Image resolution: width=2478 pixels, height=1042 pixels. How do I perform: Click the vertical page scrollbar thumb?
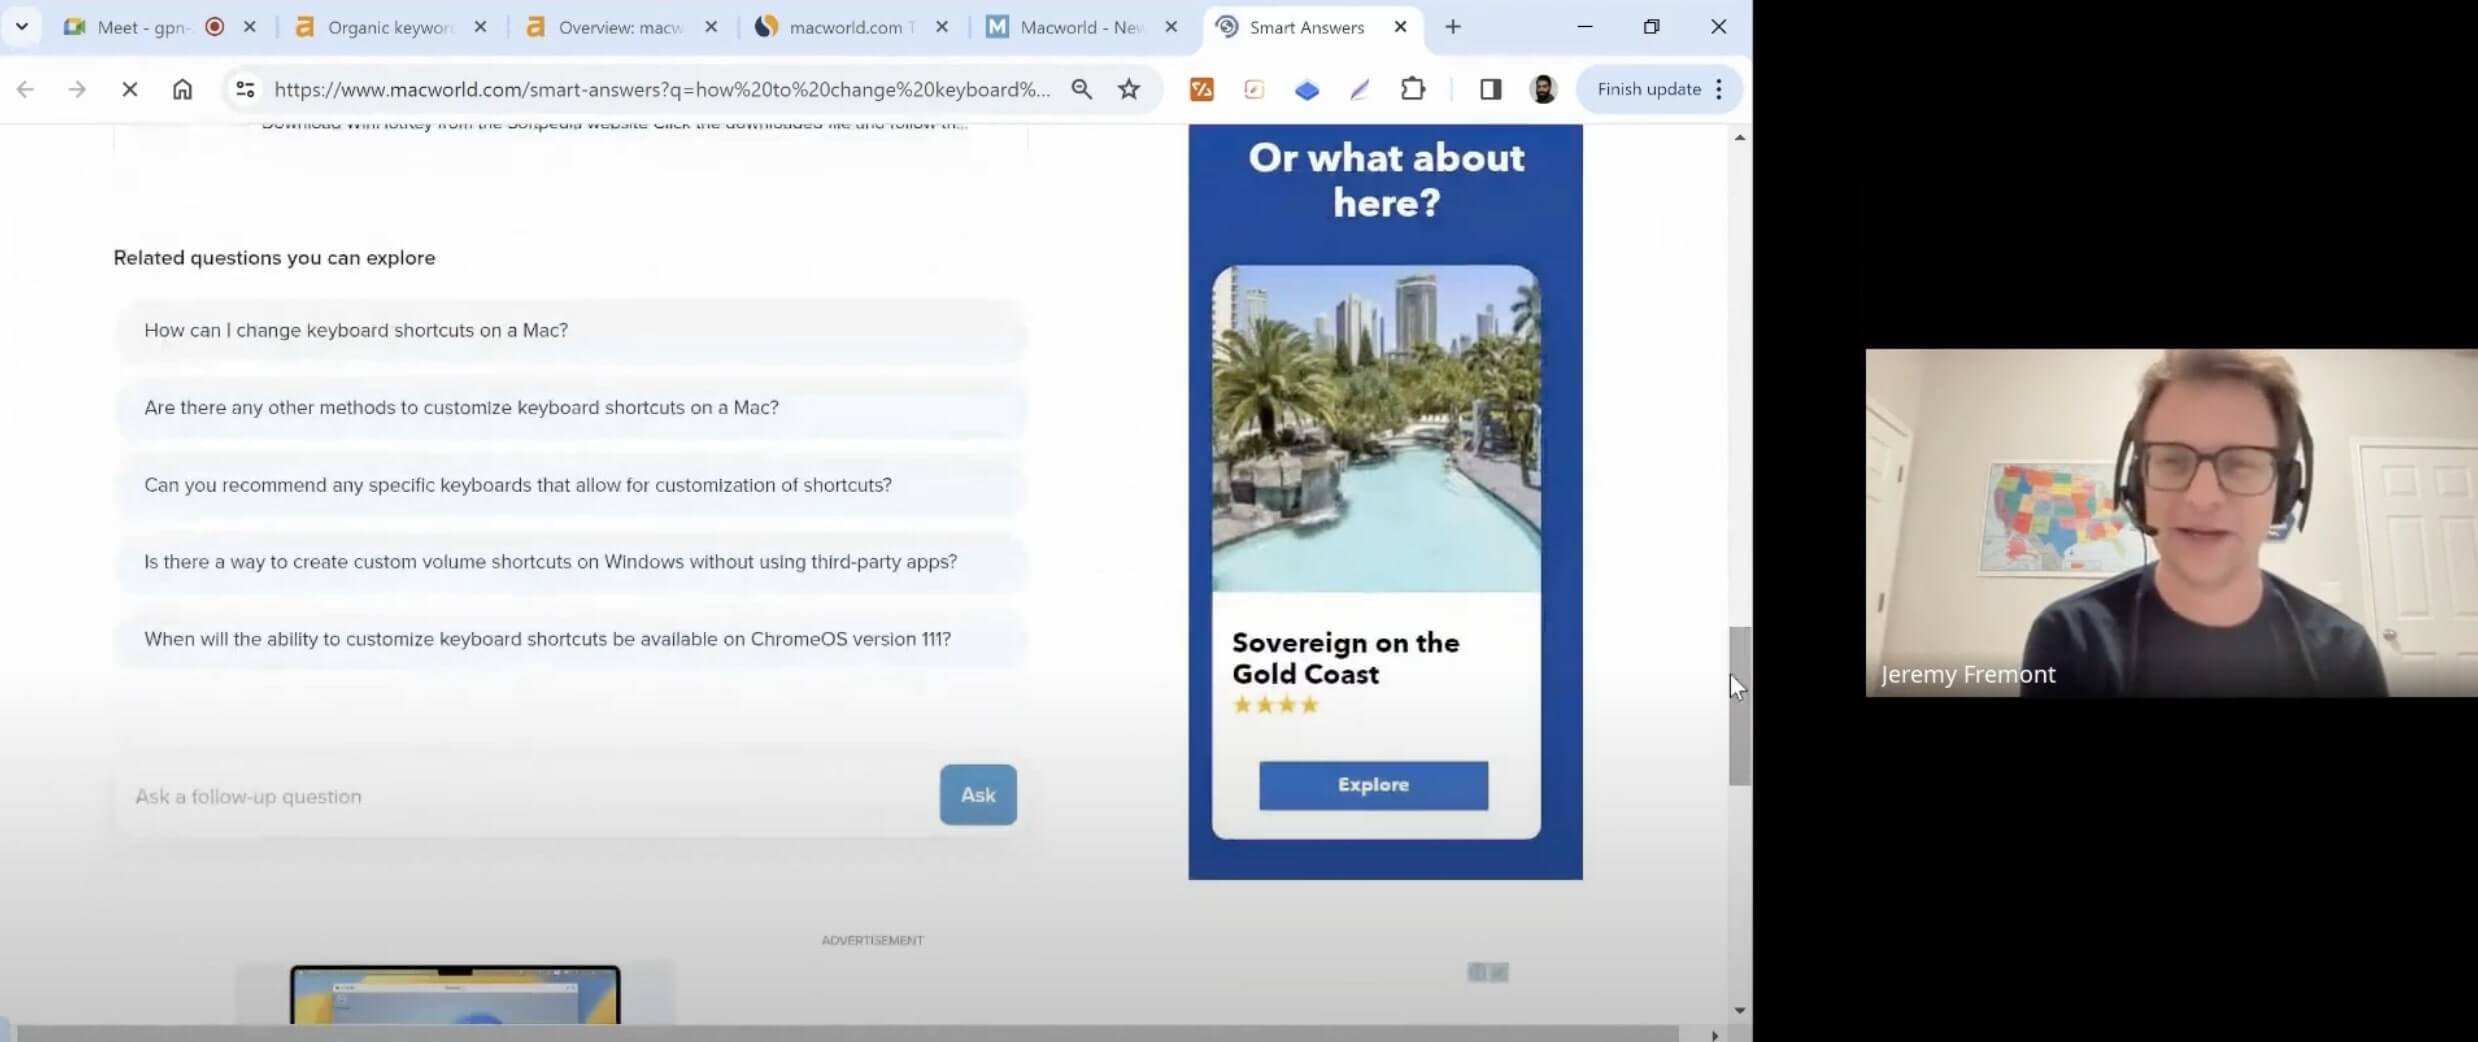click(x=1740, y=705)
